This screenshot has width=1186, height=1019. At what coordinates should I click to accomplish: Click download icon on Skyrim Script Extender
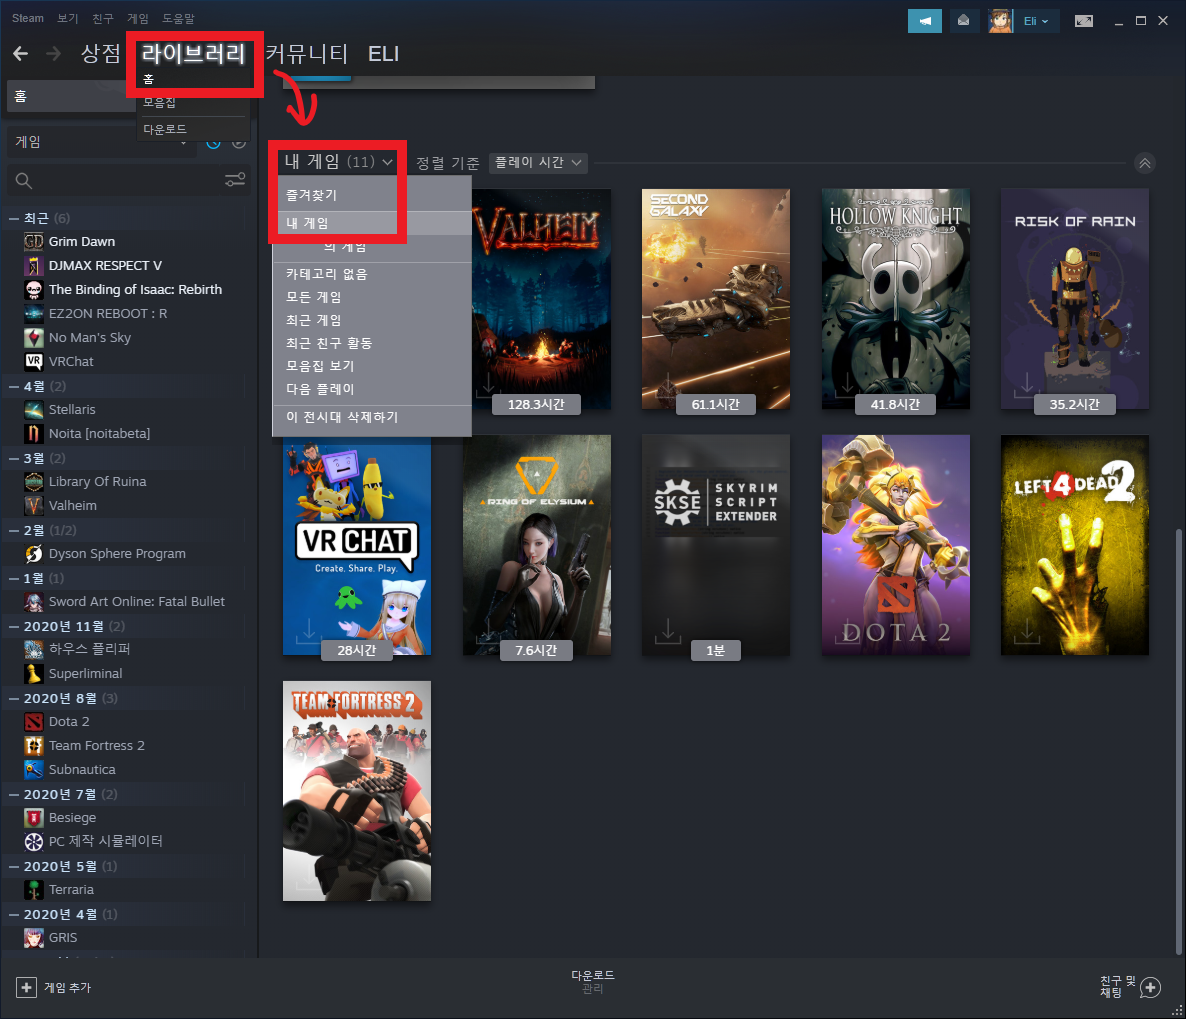(x=668, y=631)
